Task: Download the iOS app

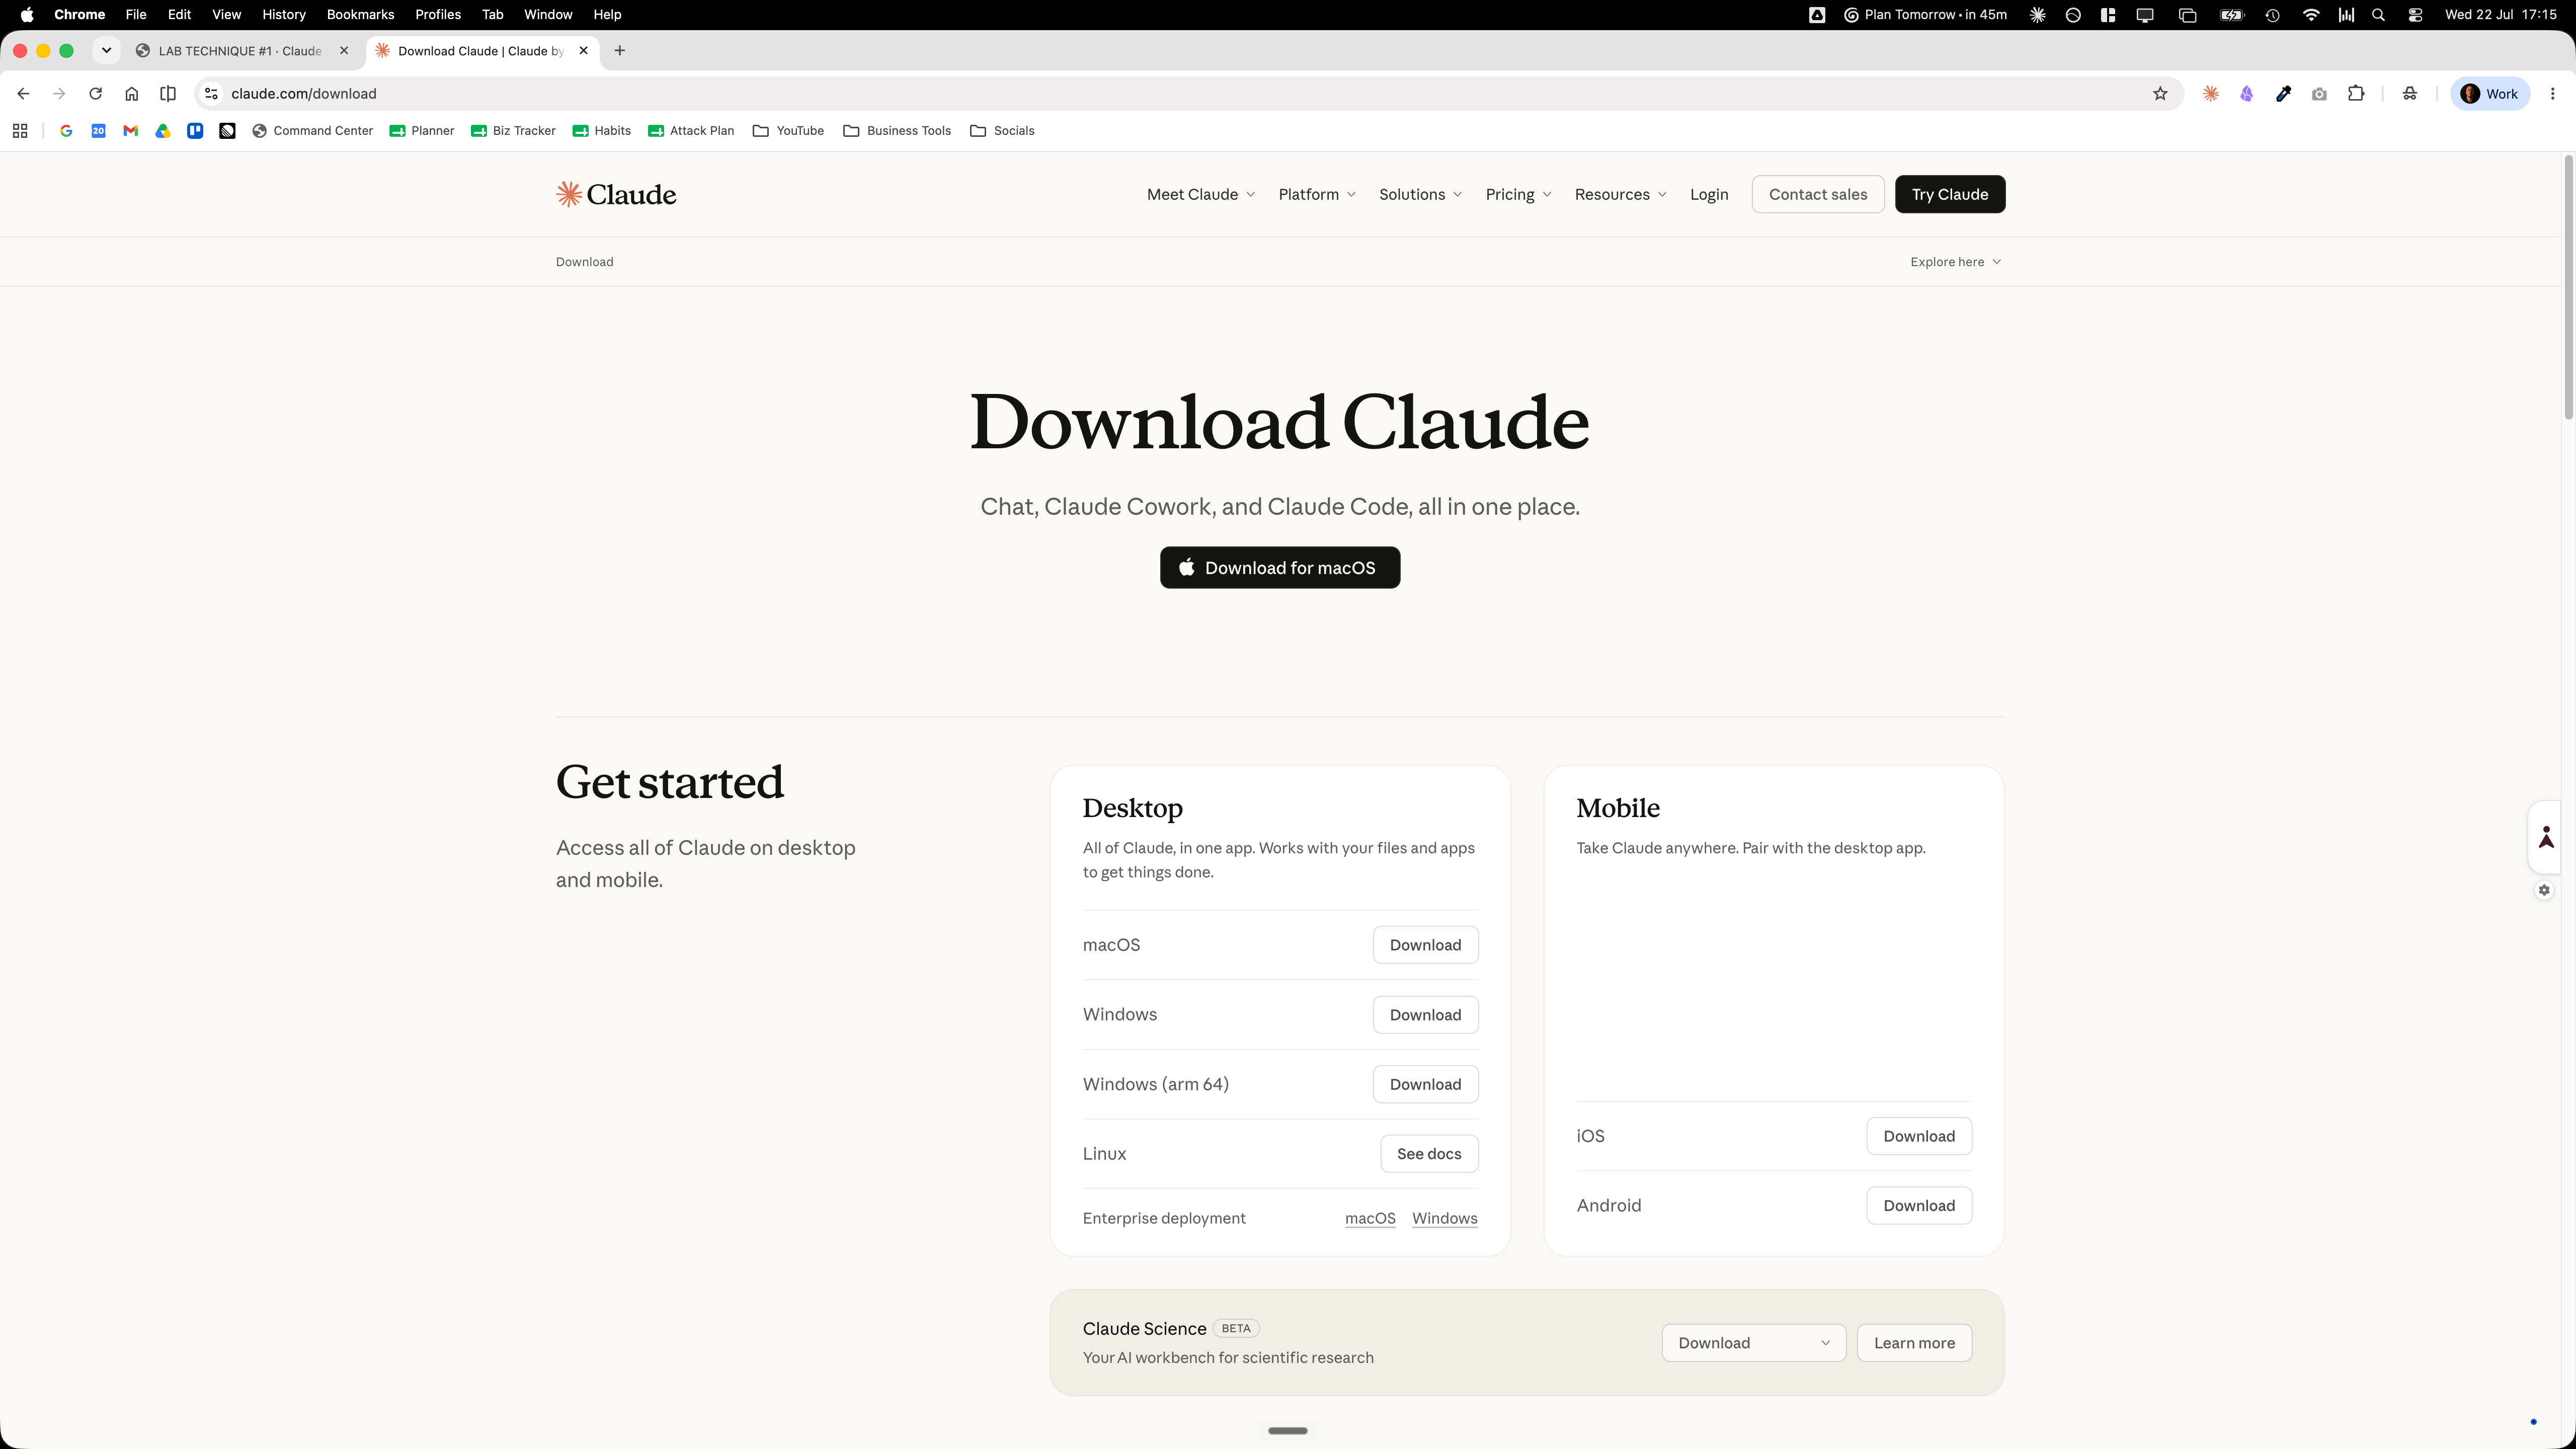Action: tap(1919, 1136)
